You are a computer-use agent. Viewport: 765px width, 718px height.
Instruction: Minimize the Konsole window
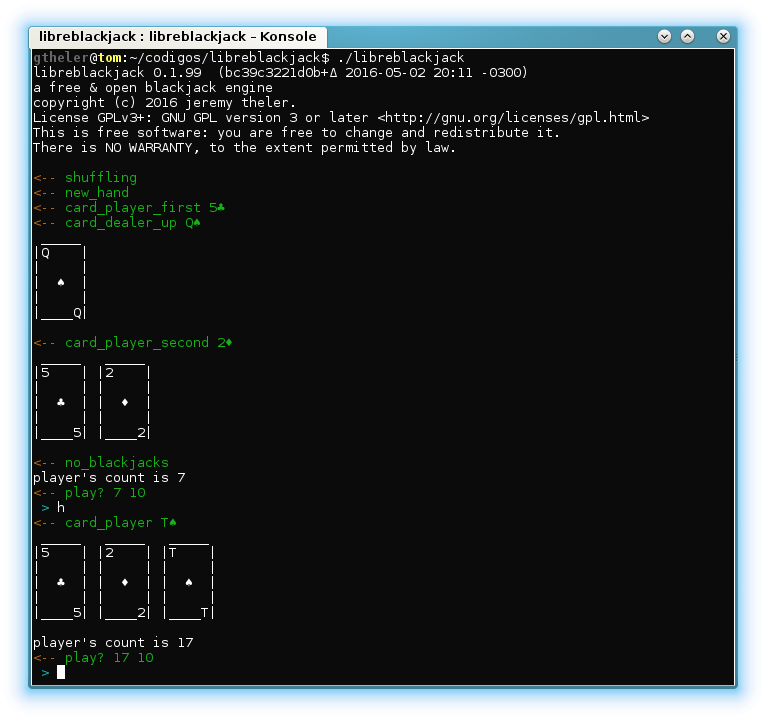coord(664,37)
